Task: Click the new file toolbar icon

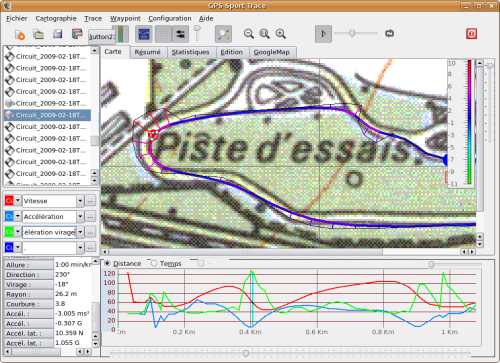Action: [x=20, y=34]
